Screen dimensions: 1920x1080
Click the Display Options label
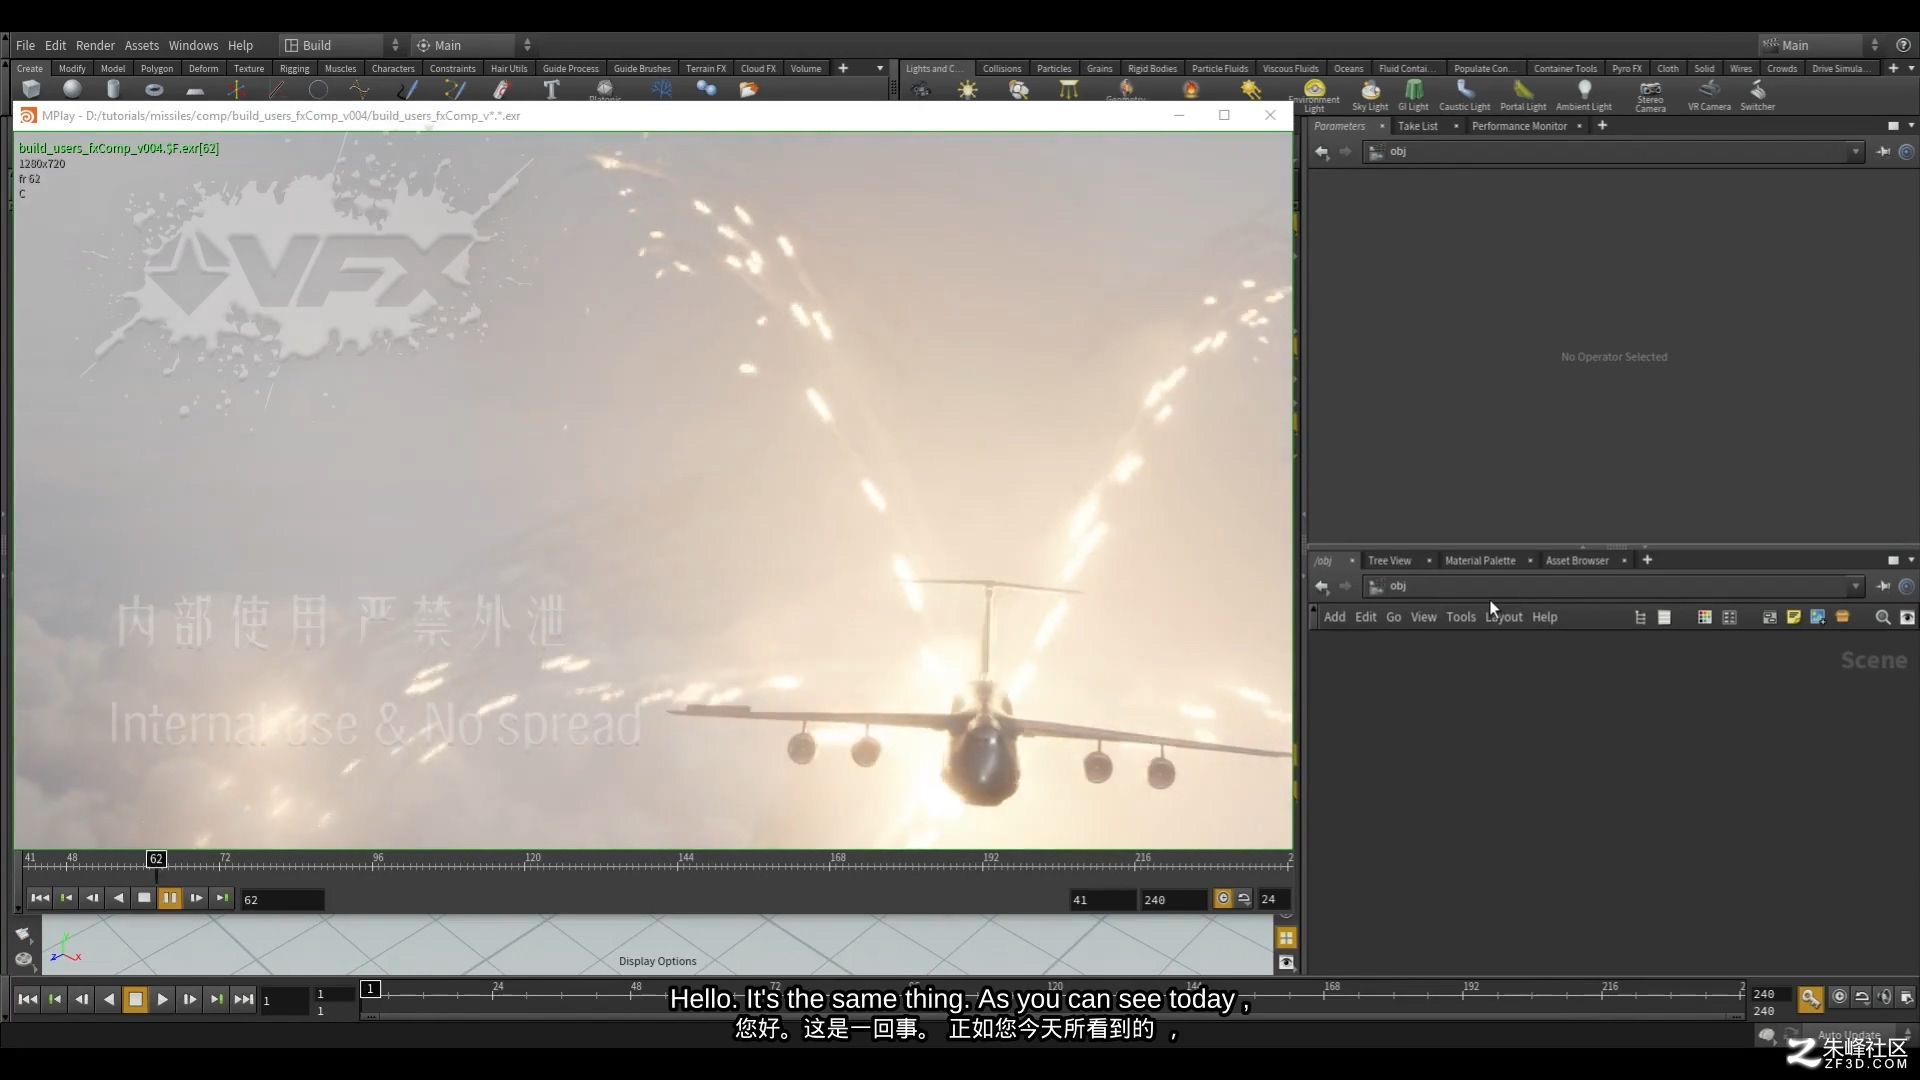tap(657, 962)
